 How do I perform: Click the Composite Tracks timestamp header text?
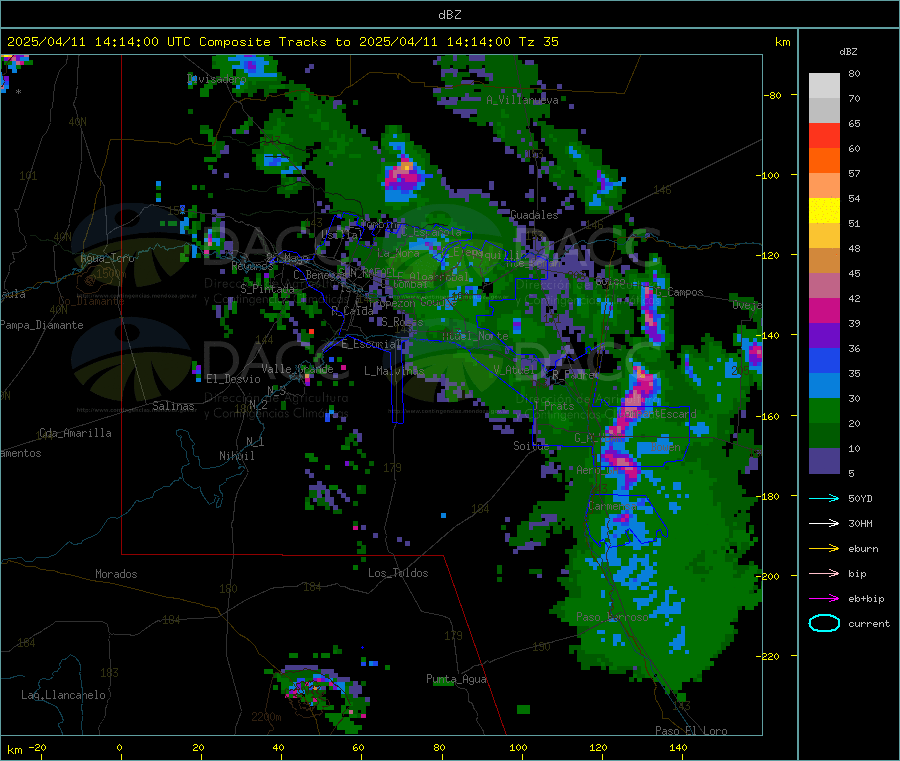pos(283,42)
